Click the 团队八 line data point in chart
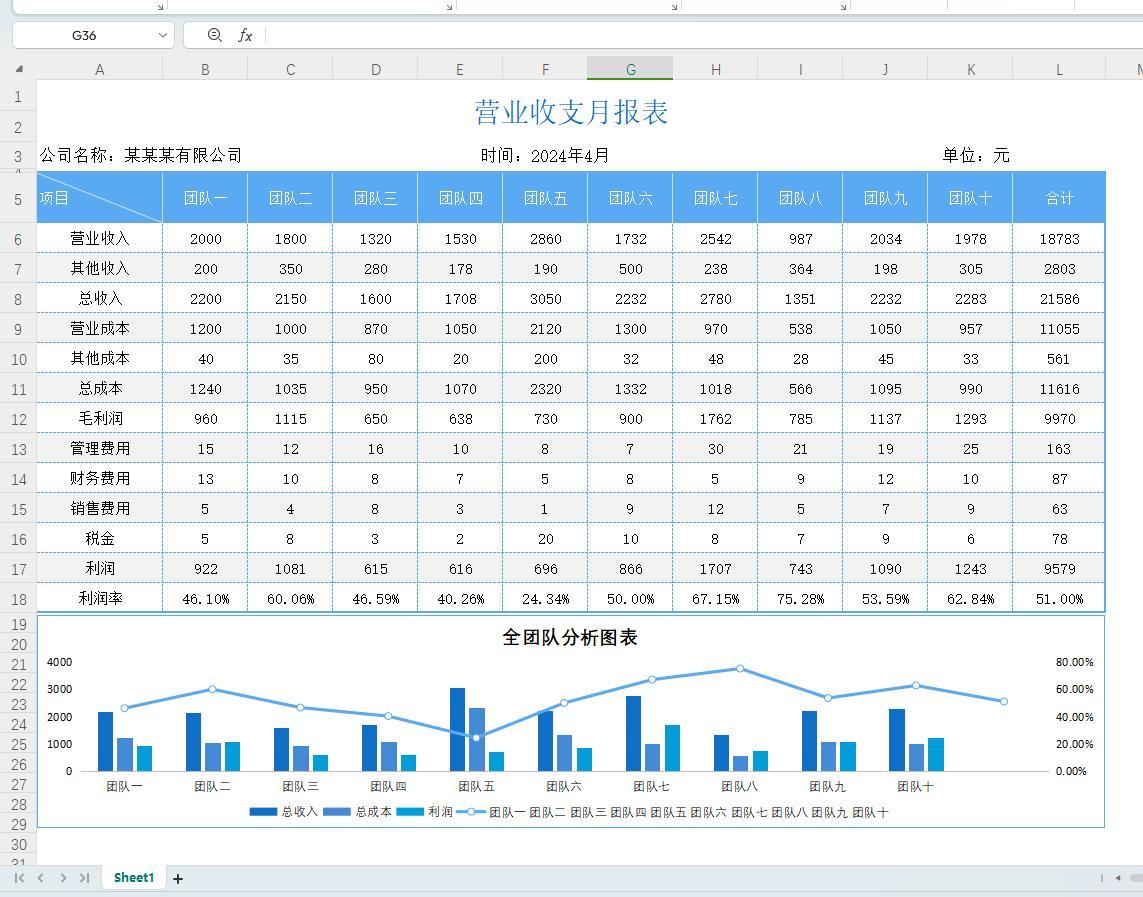 pos(740,668)
